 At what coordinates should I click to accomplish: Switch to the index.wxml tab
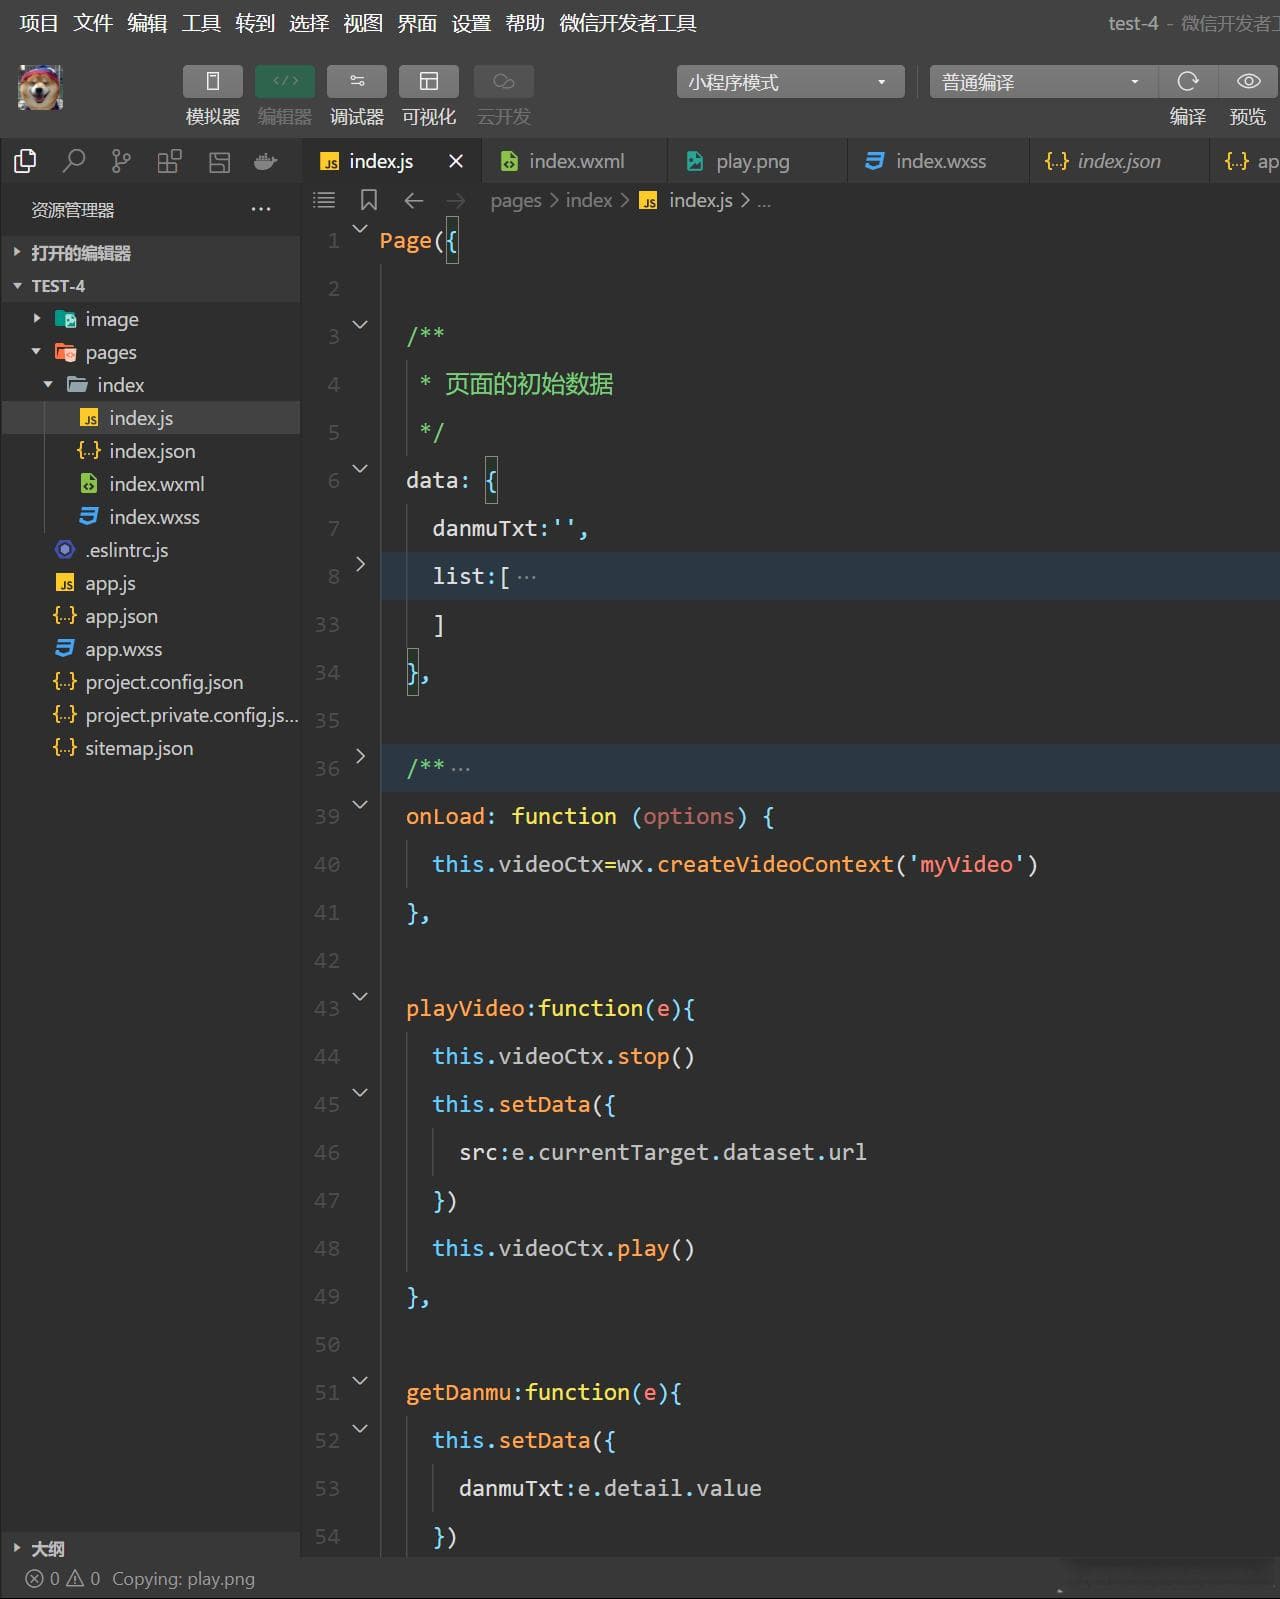tap(575, 161)
